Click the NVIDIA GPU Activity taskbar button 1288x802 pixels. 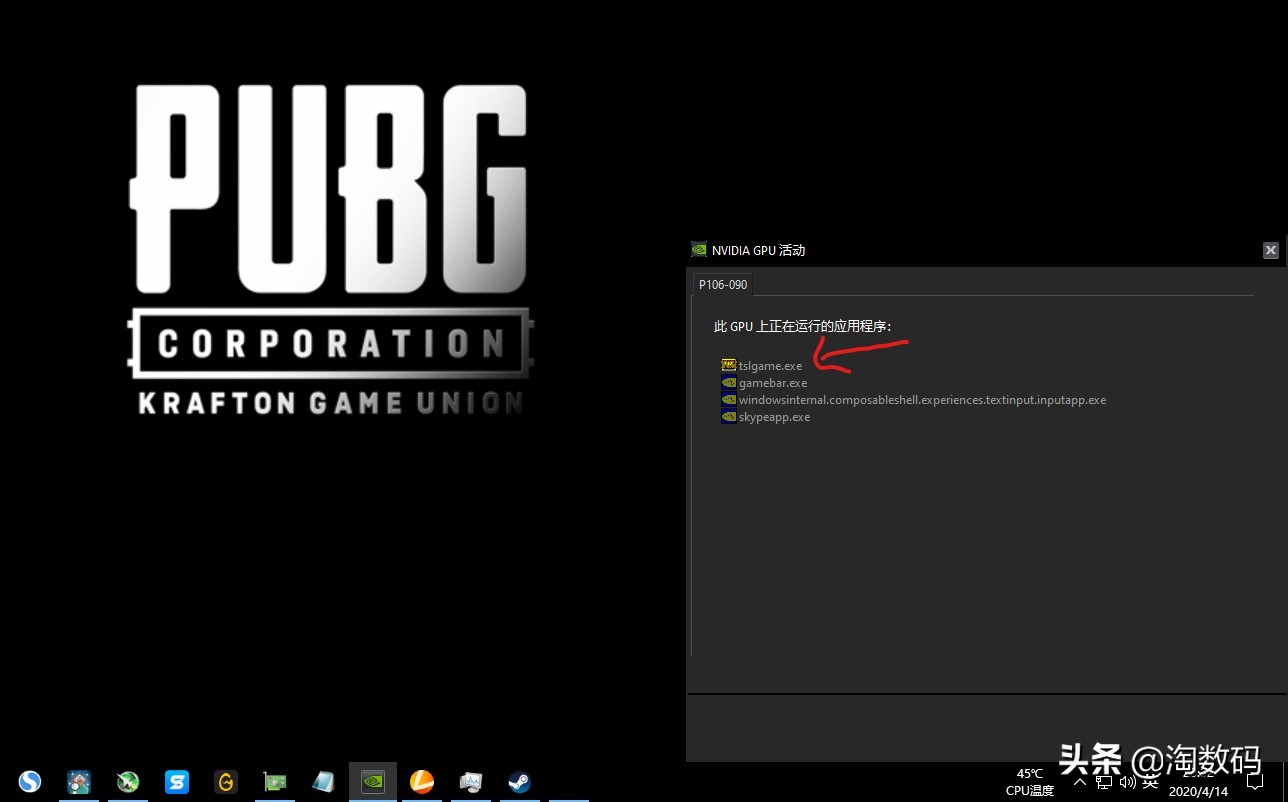tap(373, 781)
